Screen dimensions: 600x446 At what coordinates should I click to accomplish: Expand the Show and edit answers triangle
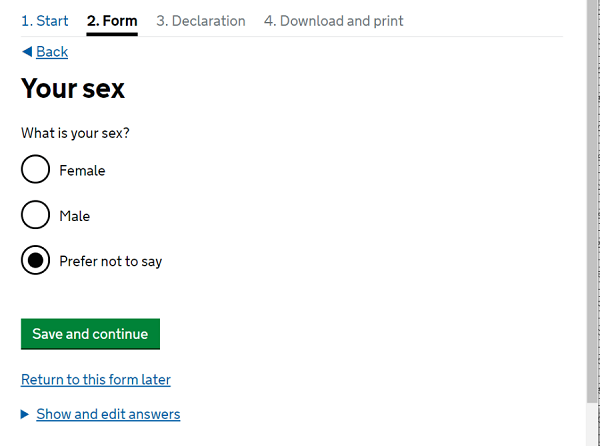[x=25, y=414]
